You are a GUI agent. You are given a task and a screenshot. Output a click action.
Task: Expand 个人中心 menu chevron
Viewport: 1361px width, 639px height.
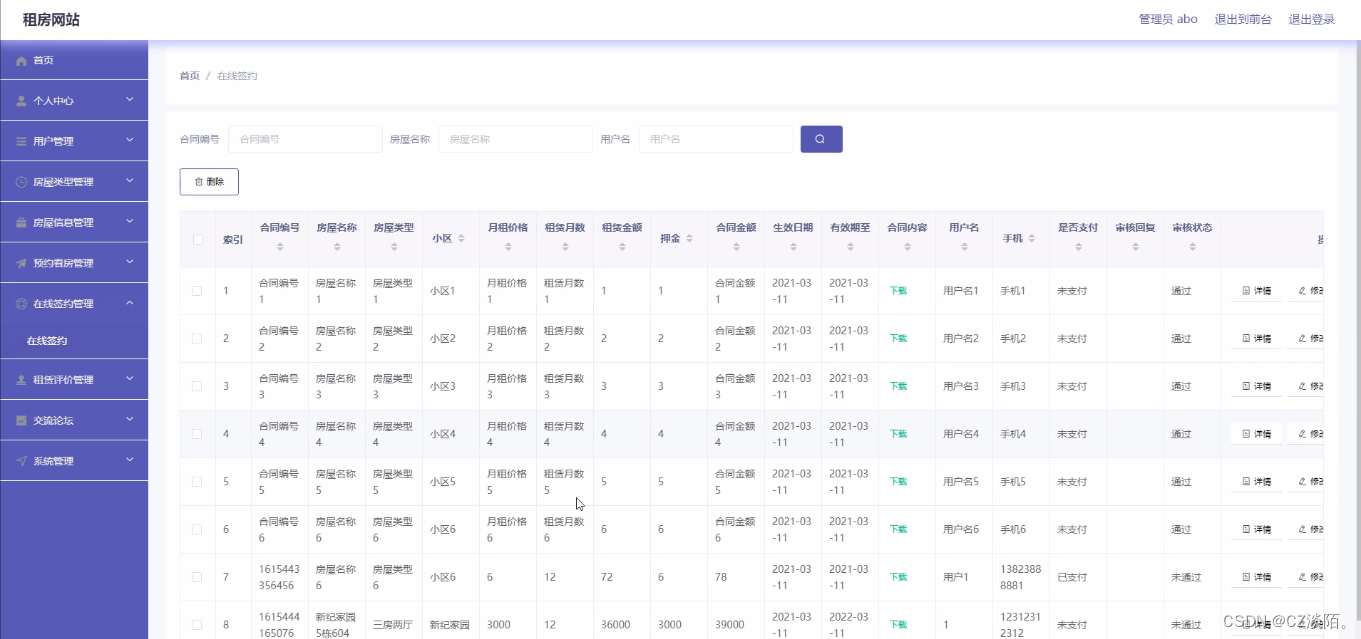(130, 100)
